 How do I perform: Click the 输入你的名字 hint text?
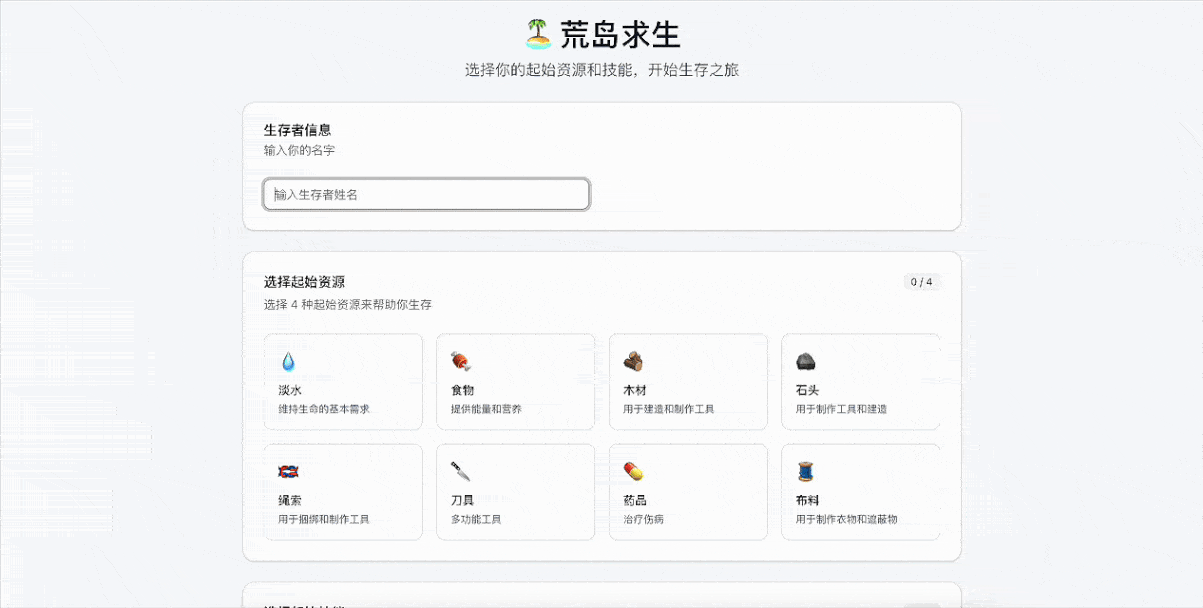tap(300, 150)
